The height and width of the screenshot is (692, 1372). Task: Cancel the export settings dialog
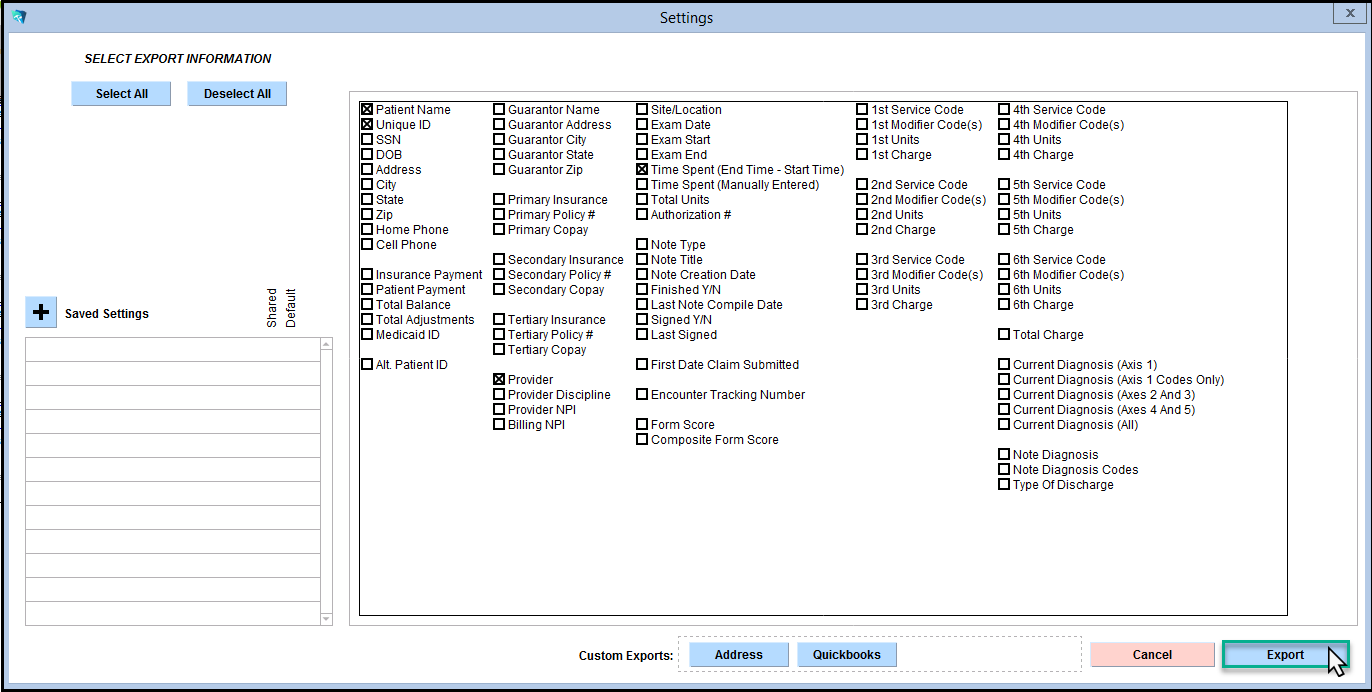1152,655
